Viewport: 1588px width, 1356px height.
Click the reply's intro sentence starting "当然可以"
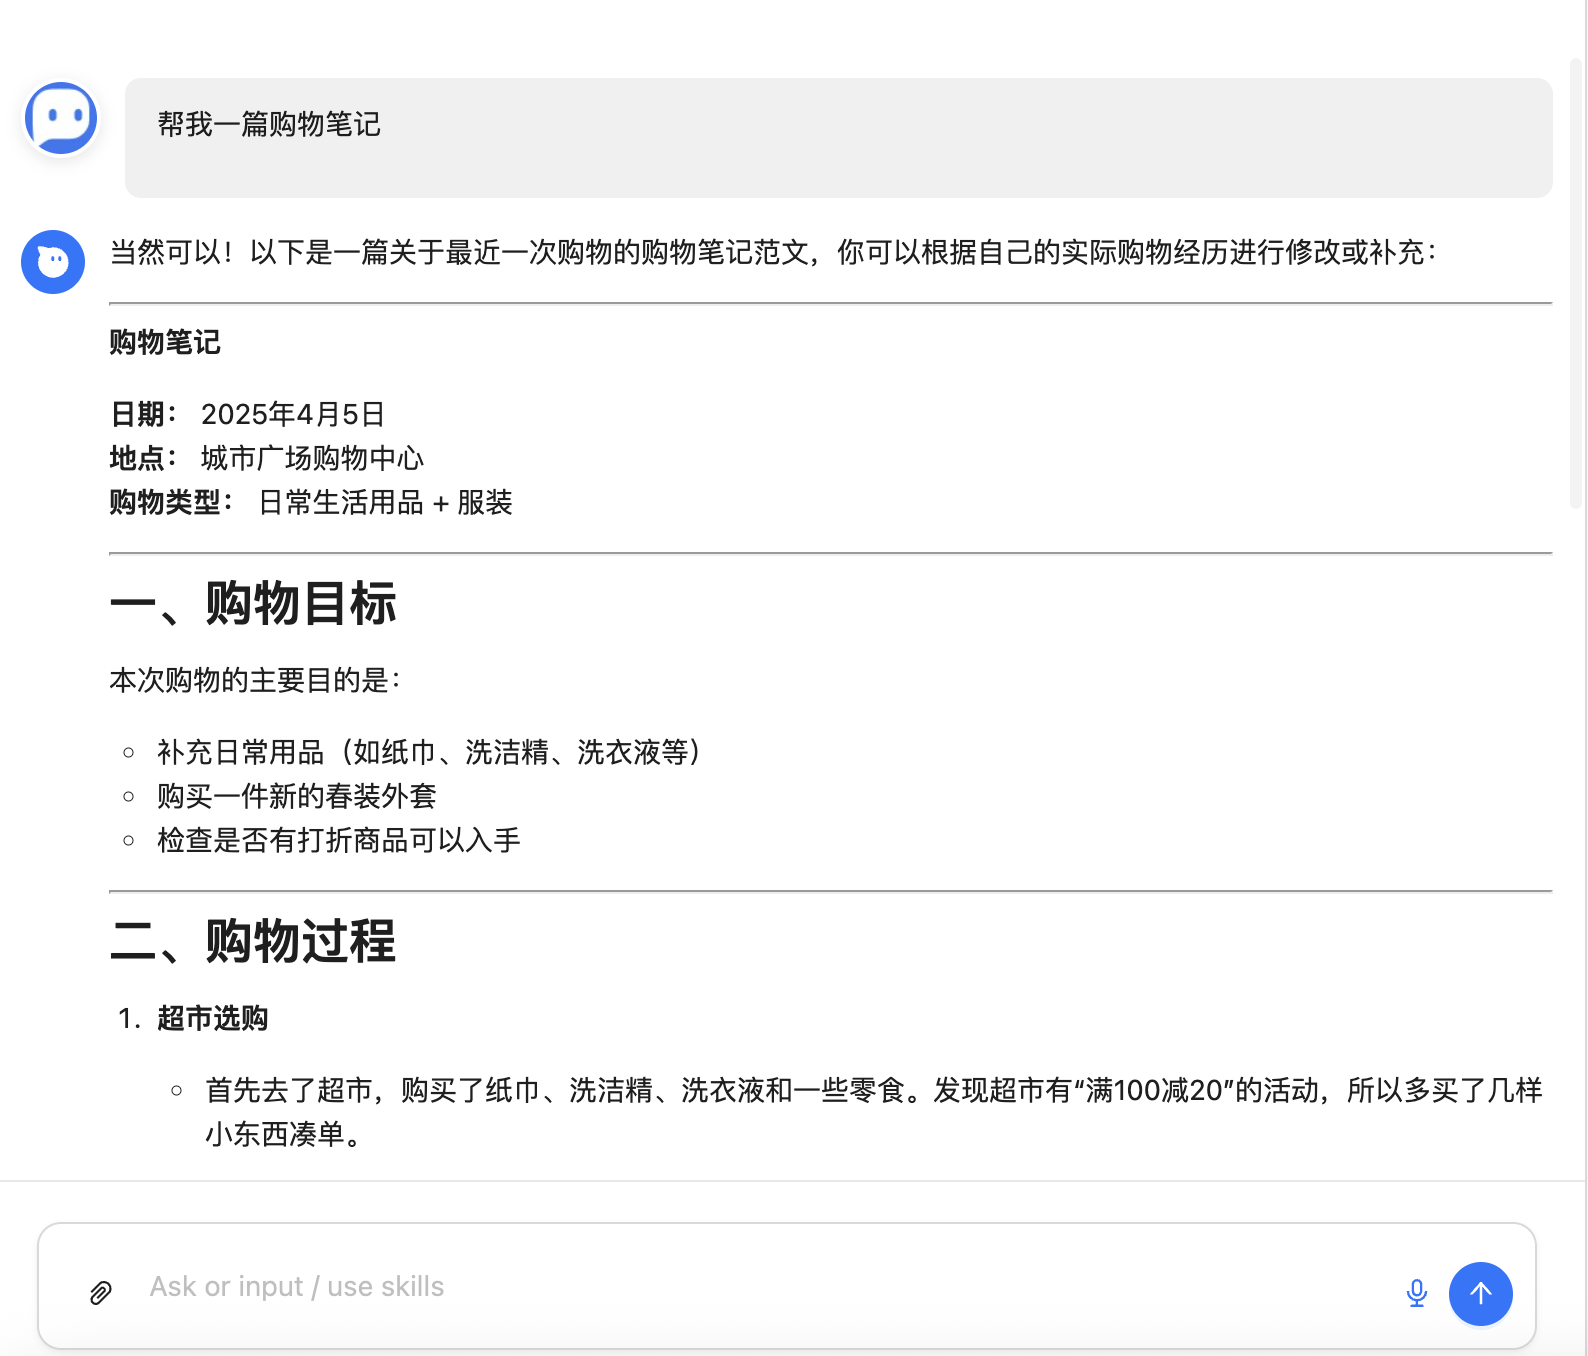[770, 253]
